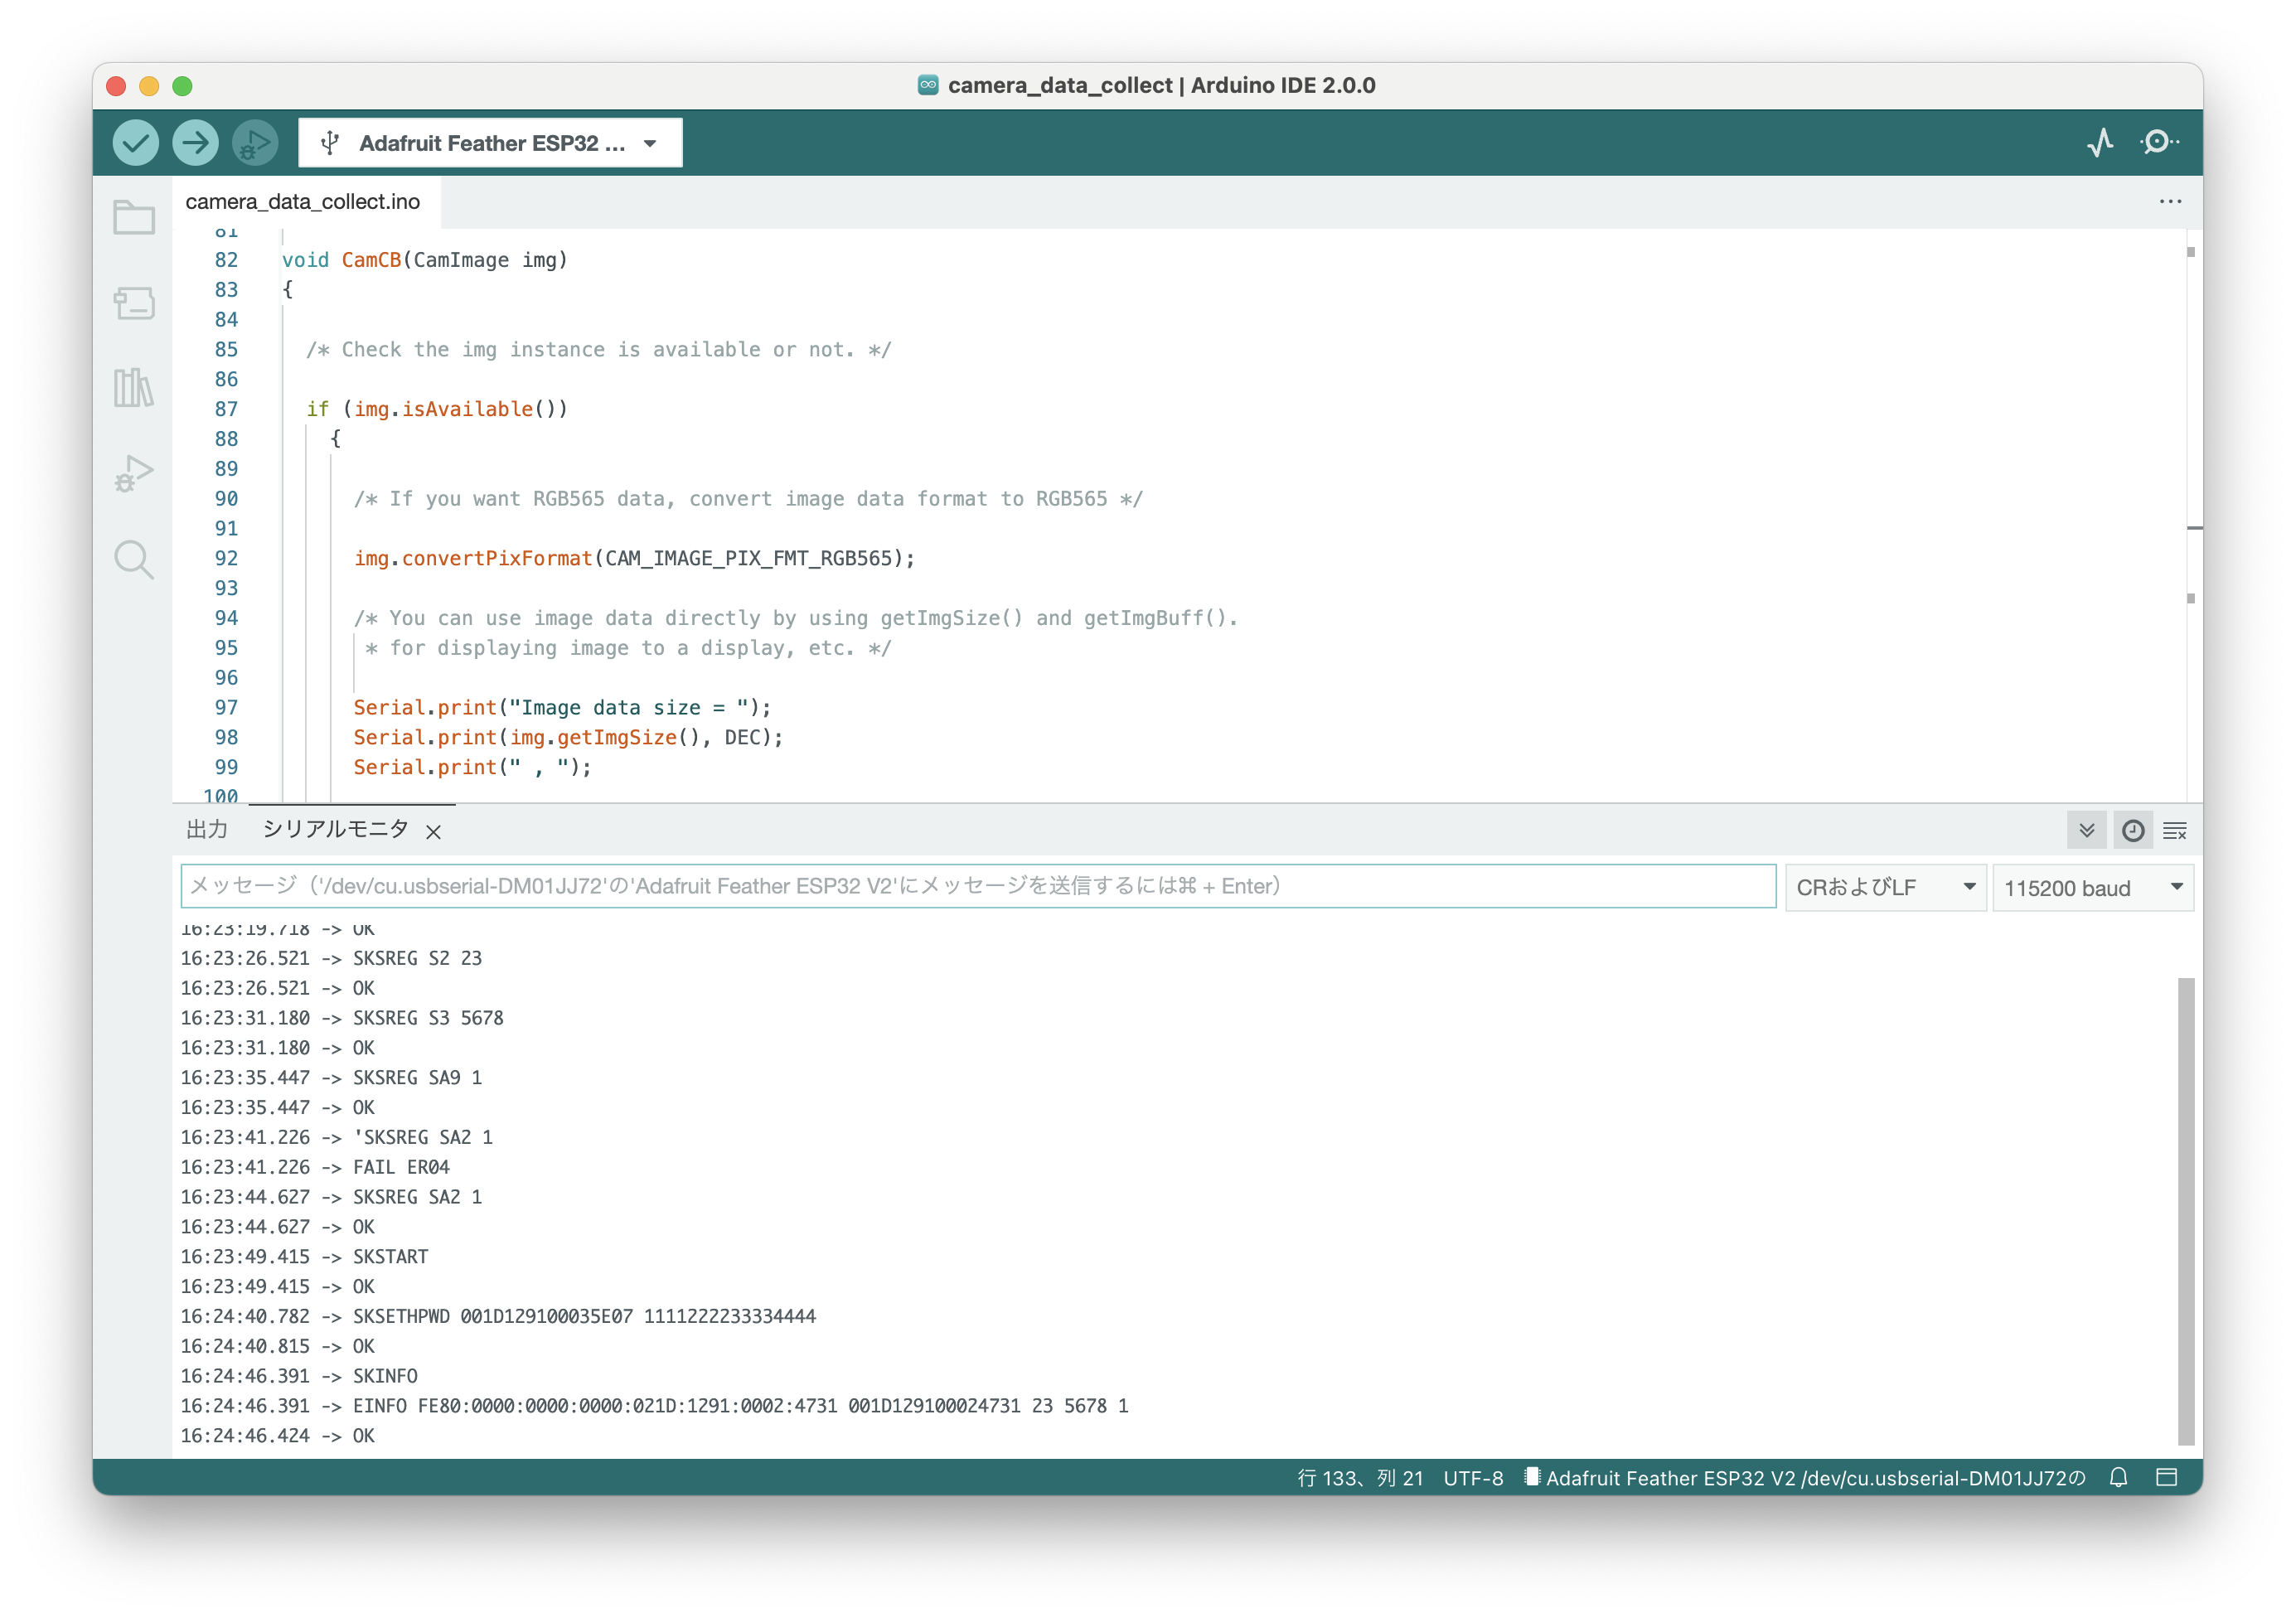This screenshot has width=2296, height=1618.
Task: Open the sidebar Search panel
Action: (134, 560)
